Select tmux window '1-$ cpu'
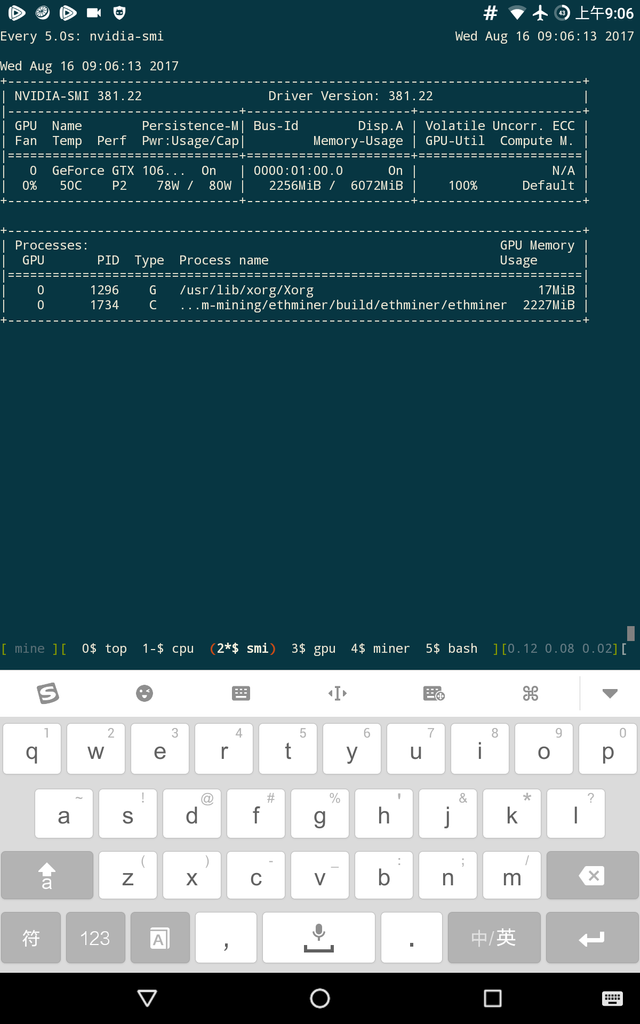The image size is (640, 1024). click(168, 648)
